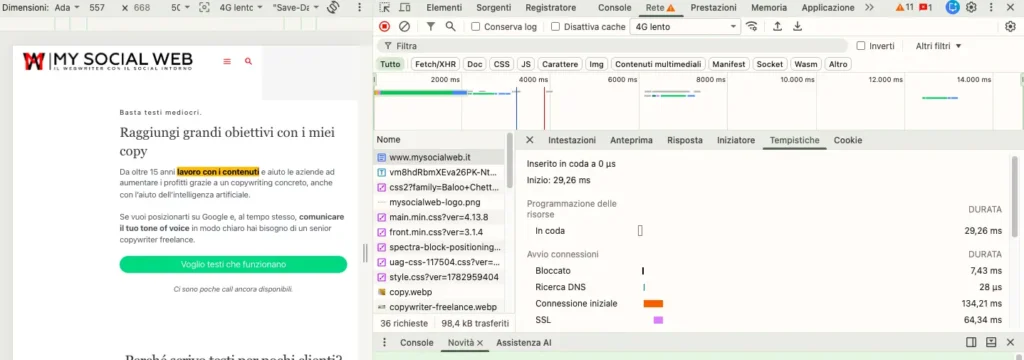Viewport: 1024px width, 360px height.
Task: Click the 11 warnings counter
Action: click(x=904, y=8)
